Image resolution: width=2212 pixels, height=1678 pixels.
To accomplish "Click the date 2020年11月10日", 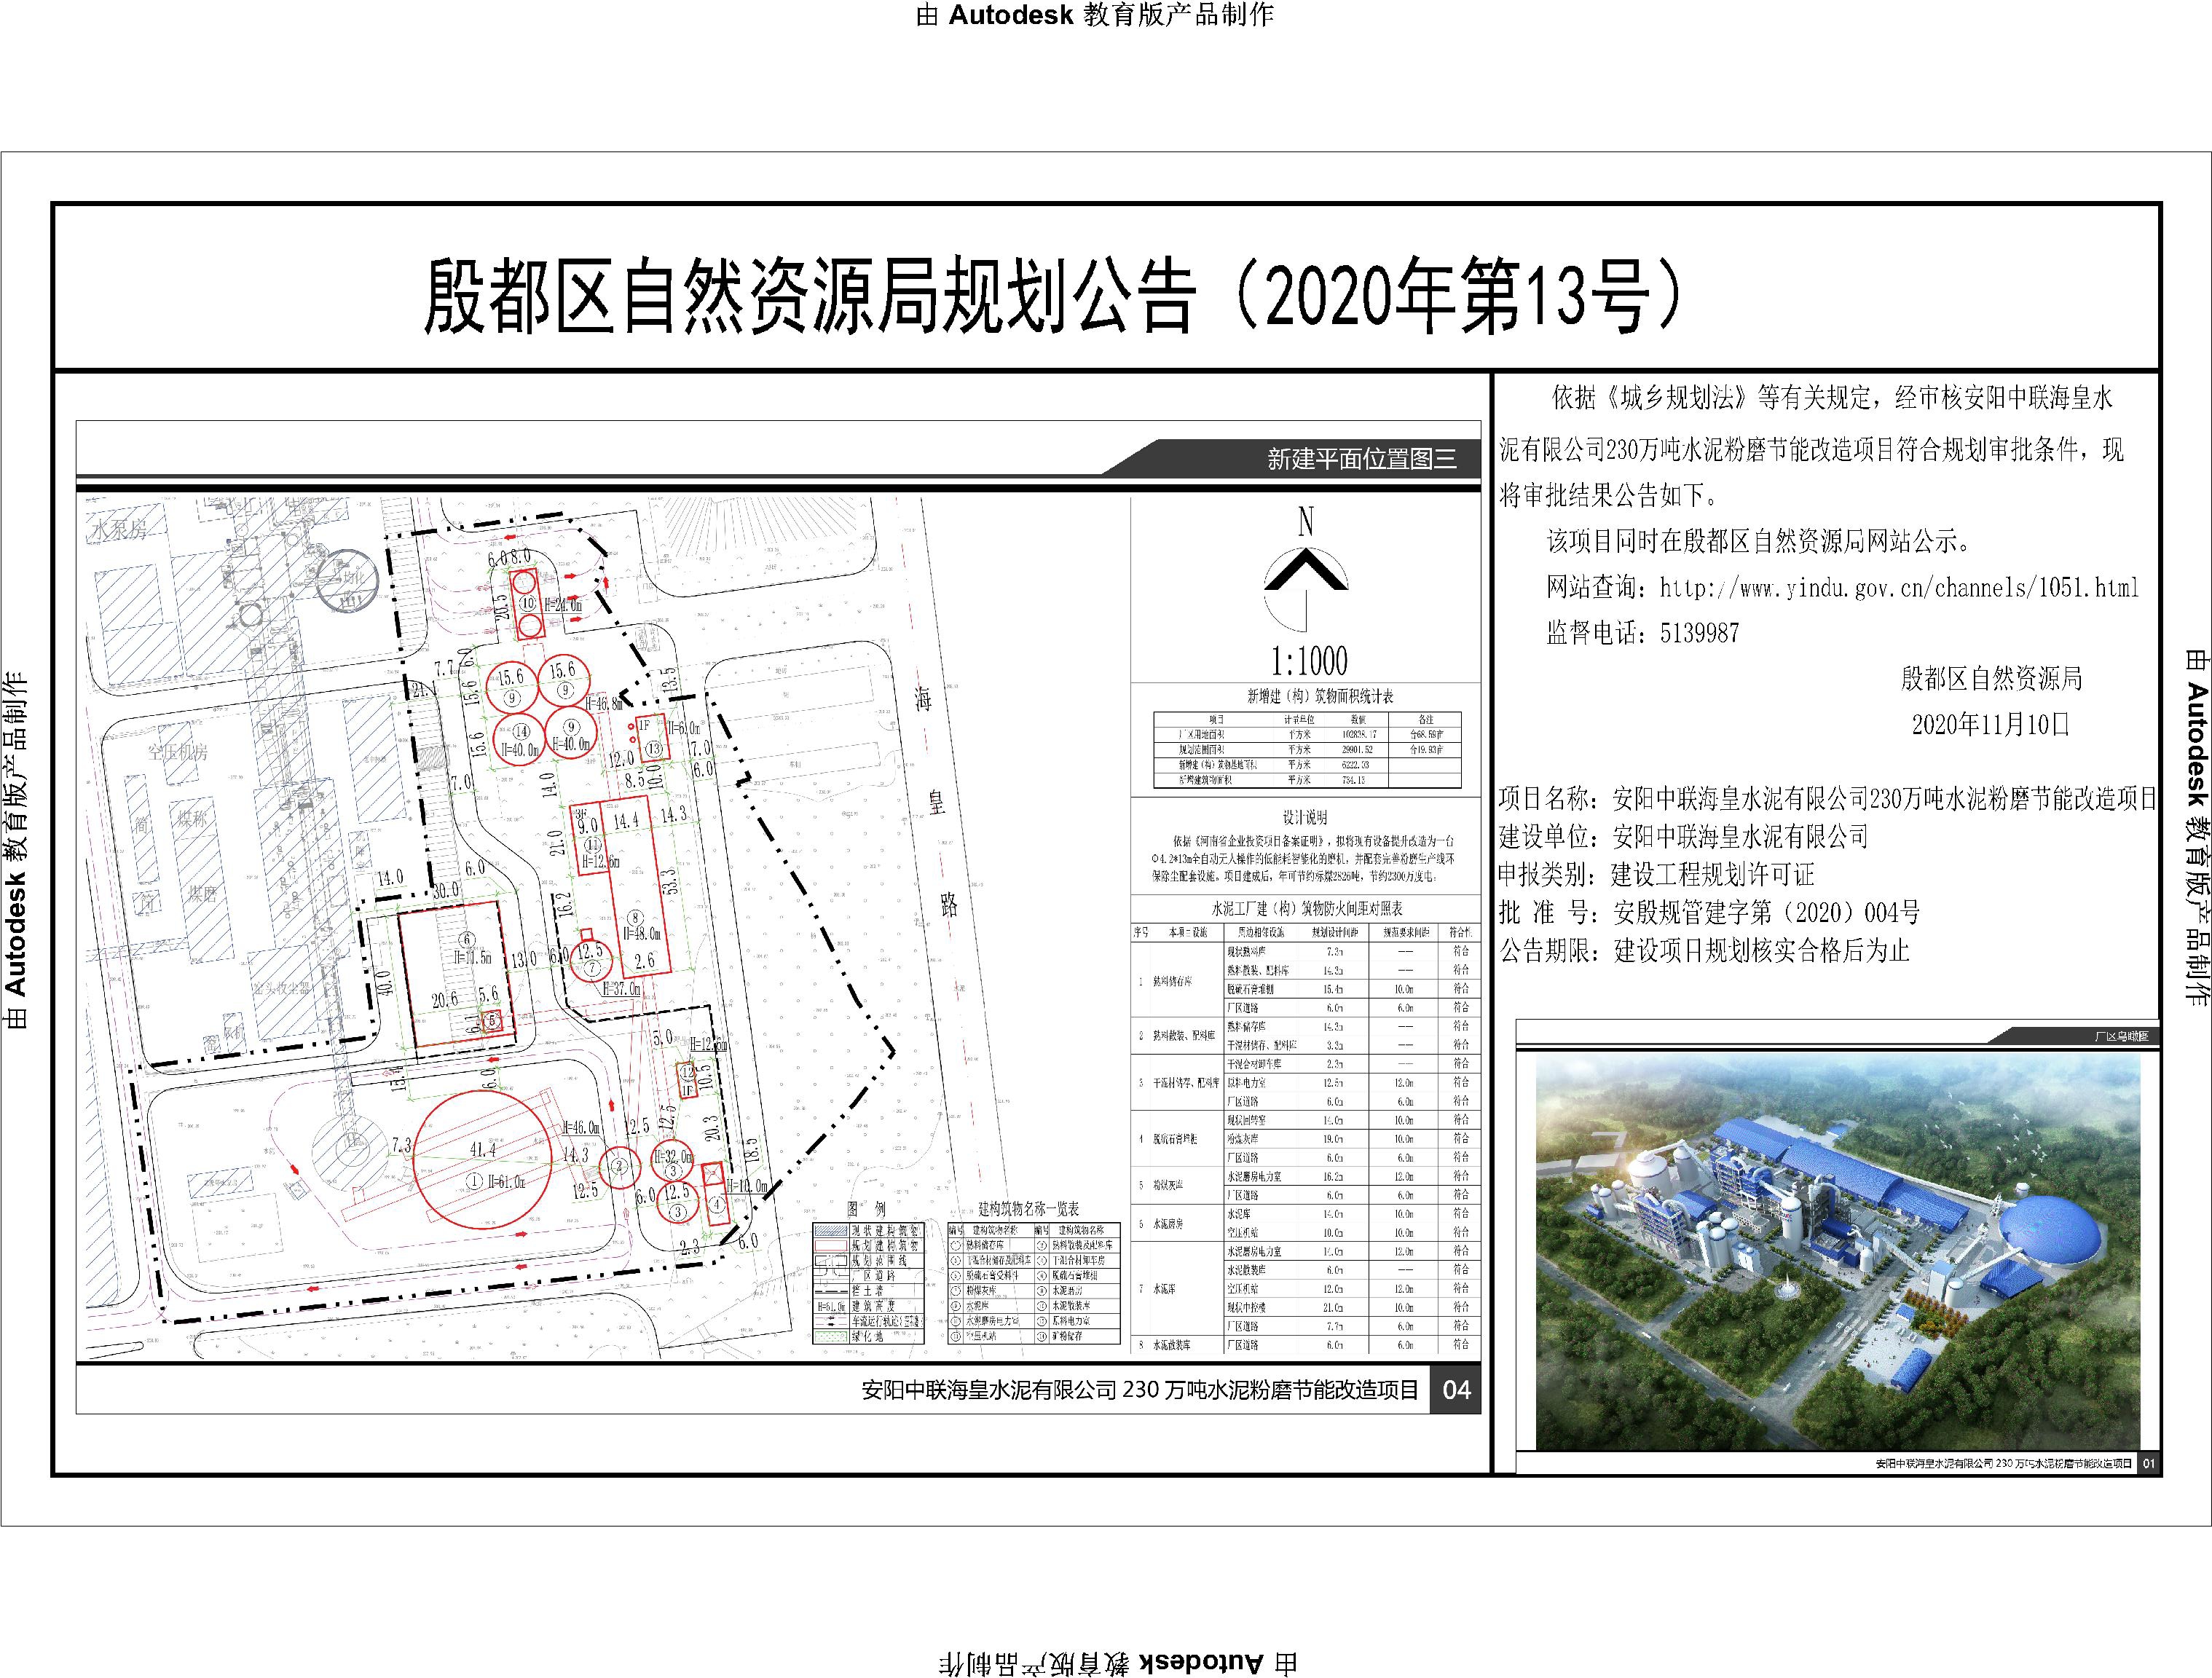I will (x=1990, y=725).
